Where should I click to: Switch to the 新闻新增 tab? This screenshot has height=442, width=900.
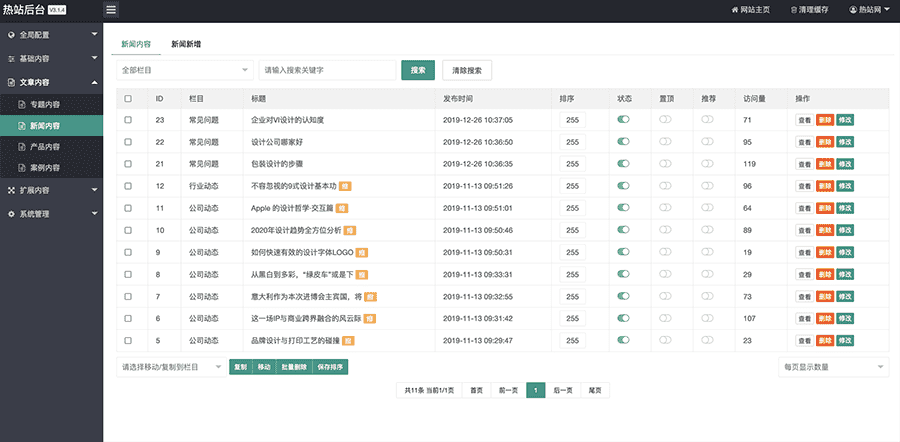[185, 45]
